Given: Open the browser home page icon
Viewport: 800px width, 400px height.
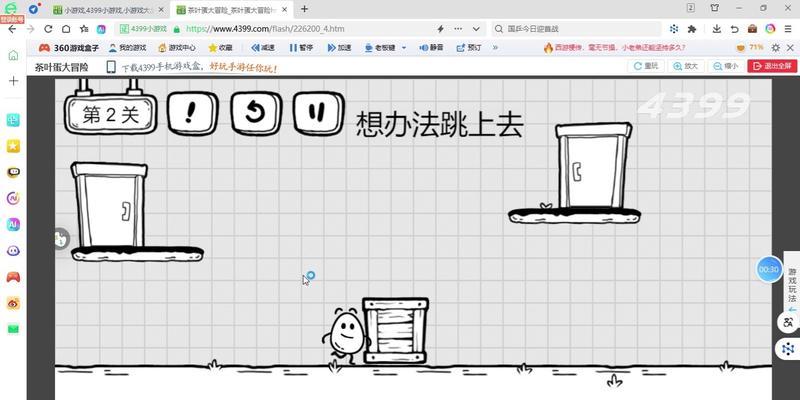Looking at the screenshot, I should [66, 29].
